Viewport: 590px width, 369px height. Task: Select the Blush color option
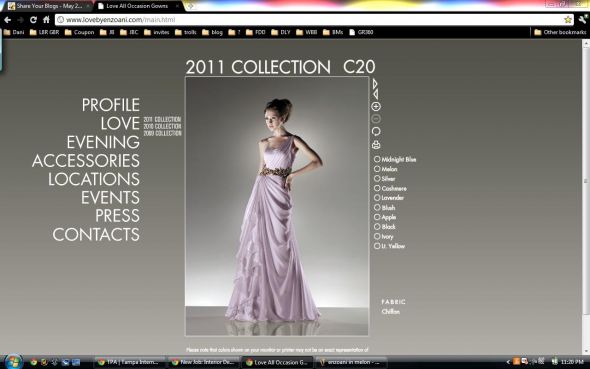pos(385,208)
